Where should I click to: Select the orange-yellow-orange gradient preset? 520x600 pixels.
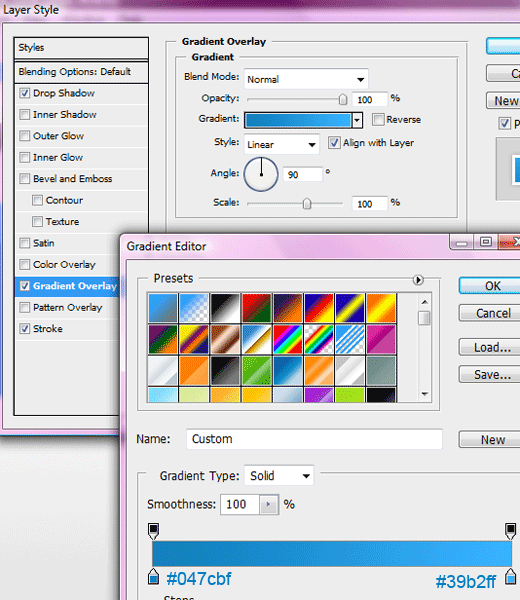(x=381, y=308)
